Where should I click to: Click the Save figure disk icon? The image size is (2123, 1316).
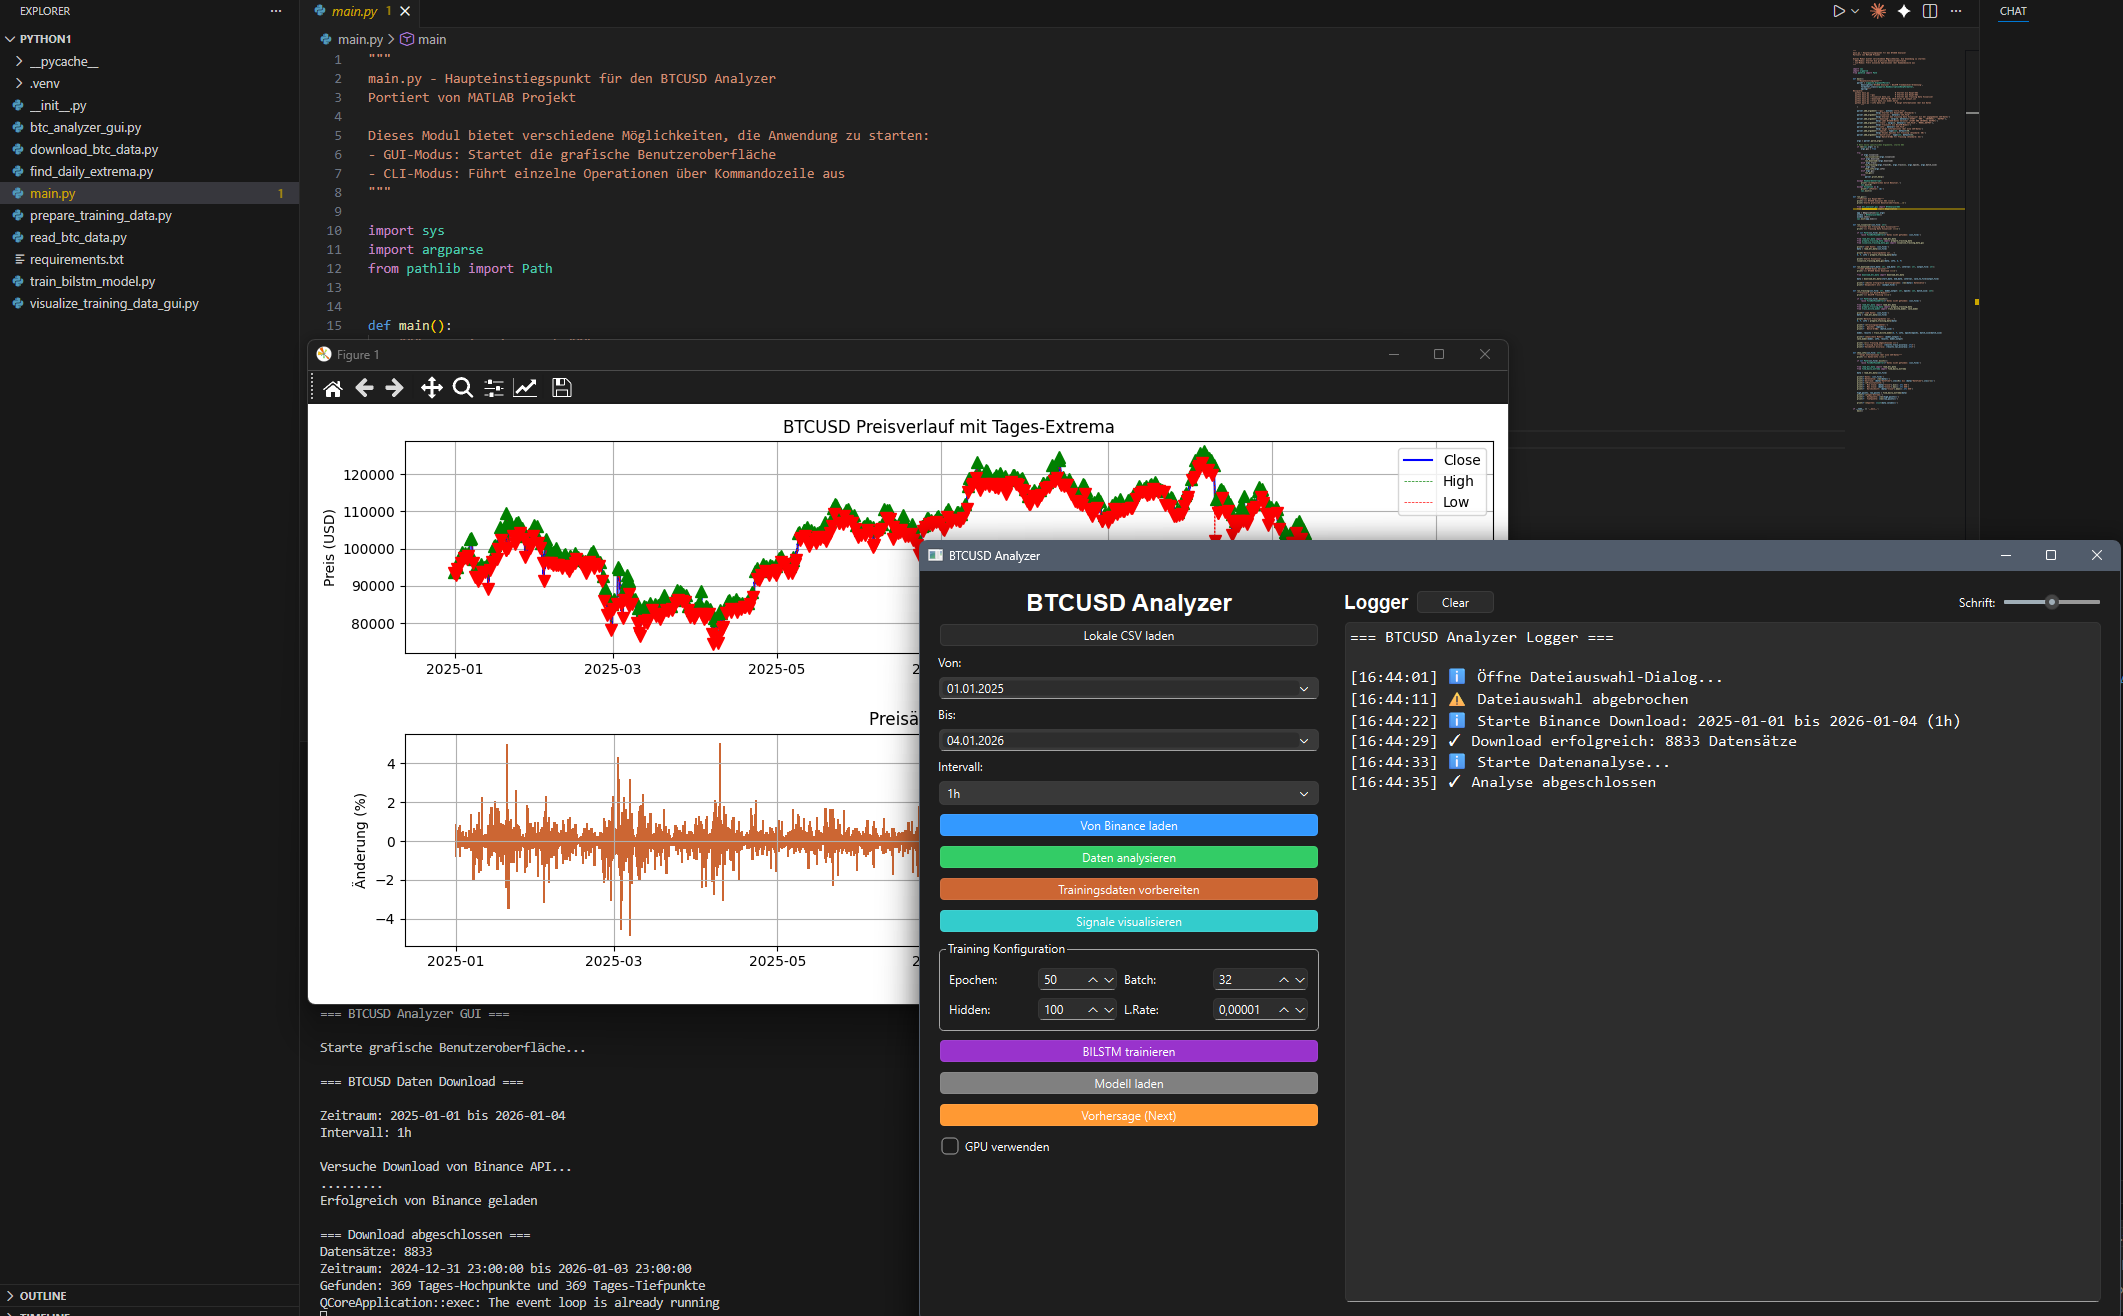[562, 388]
